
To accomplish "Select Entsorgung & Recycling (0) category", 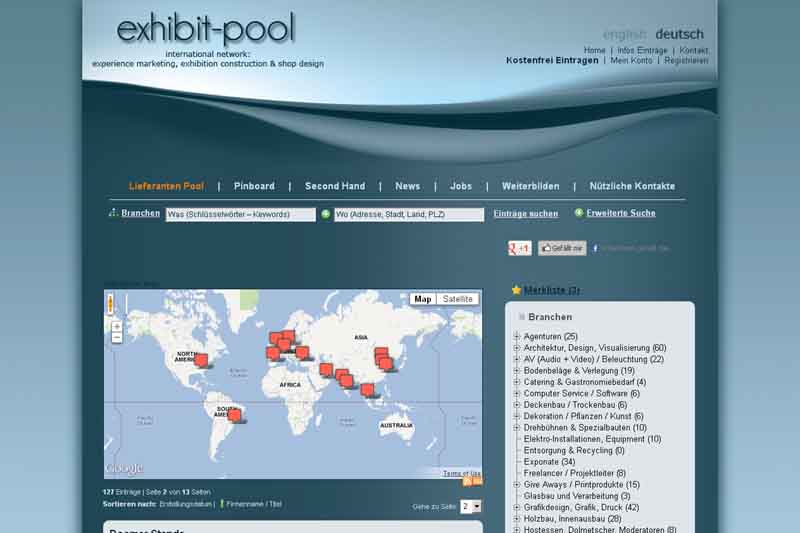I will (574, 450).
